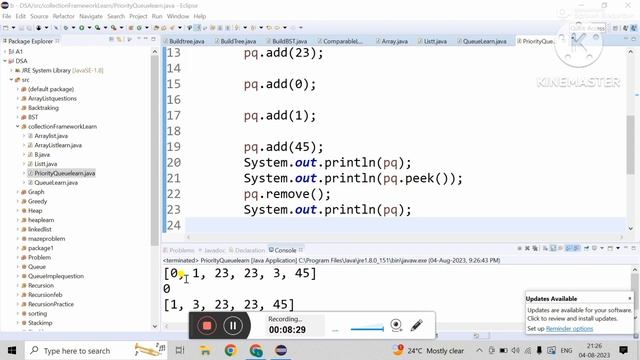Screen dimensions: 640x360
Task: Click the Debug bug toolbar icon
Action: point(65,28)
